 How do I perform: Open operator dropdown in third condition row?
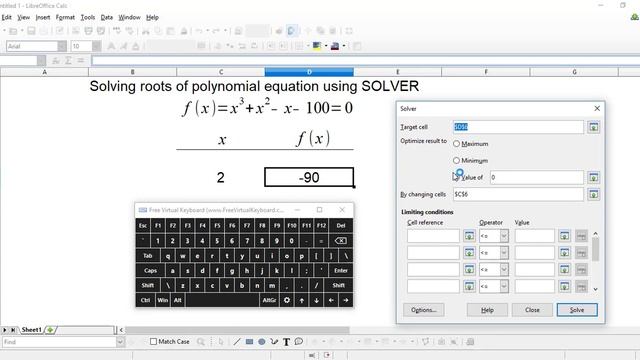click(x=504, y=269)
